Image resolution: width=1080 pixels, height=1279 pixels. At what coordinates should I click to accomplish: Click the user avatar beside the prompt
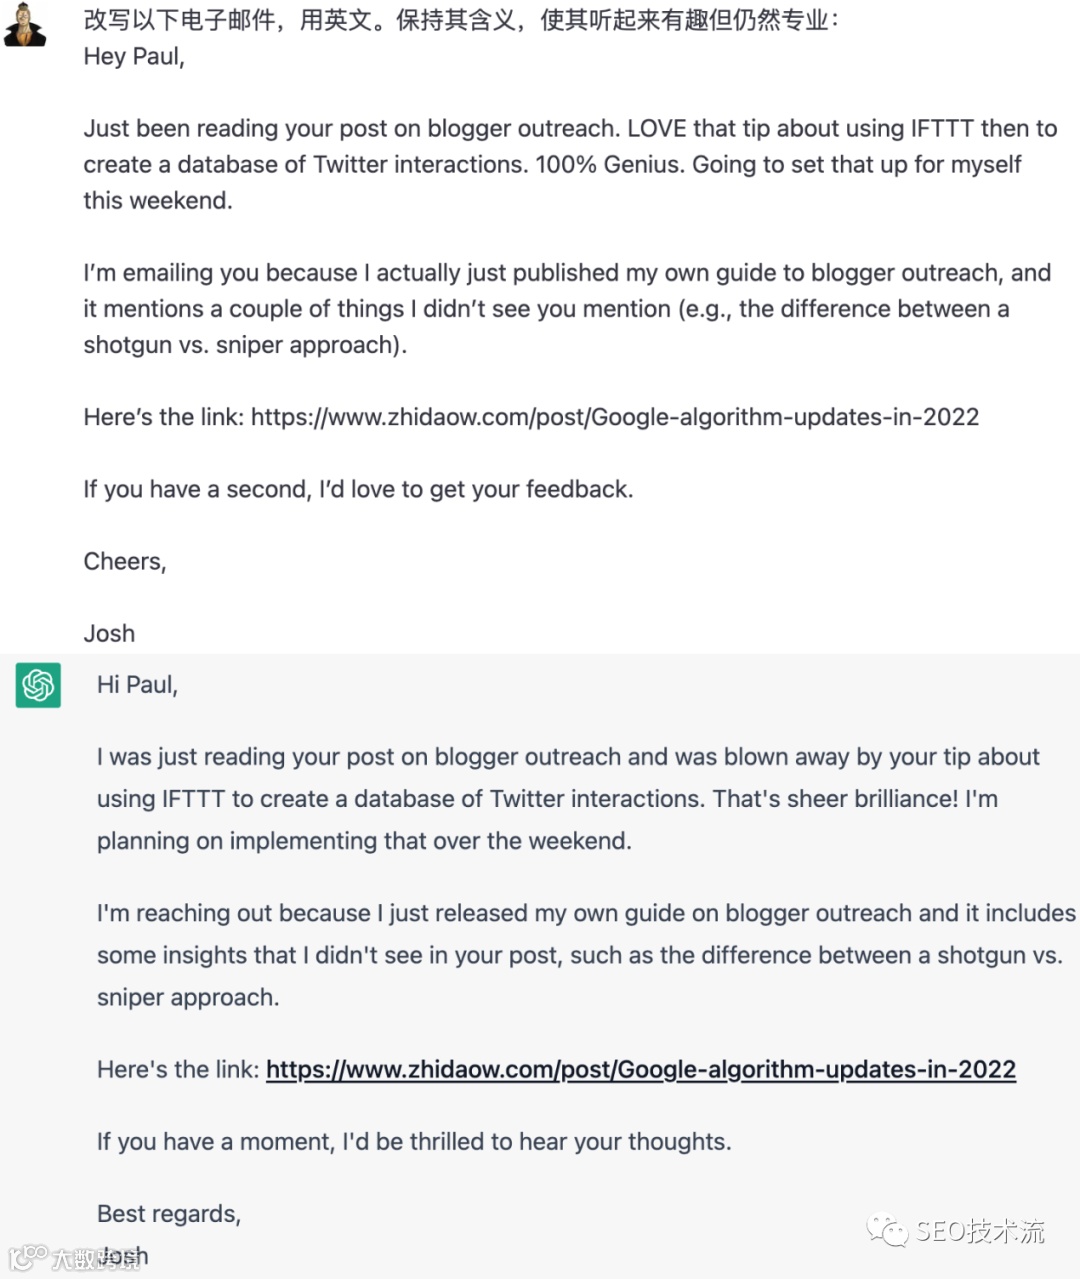[x=25, y=25]
